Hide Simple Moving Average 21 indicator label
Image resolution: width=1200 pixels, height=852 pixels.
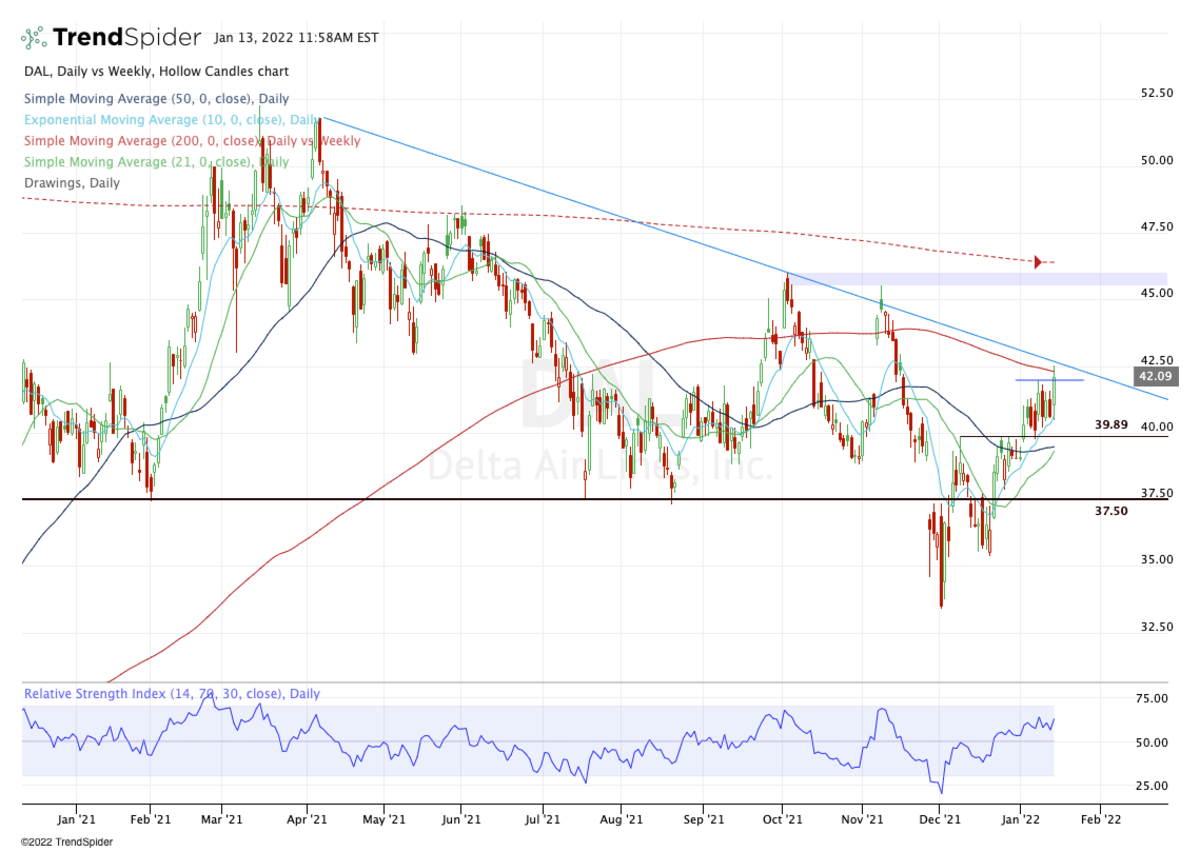click(156, 162)
